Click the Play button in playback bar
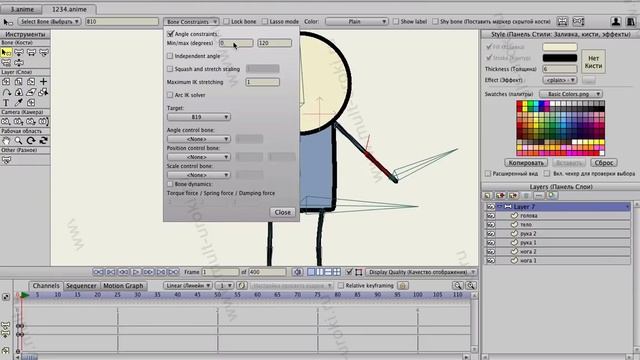This screenshot has height=360, width=640. pyautogui.click(x=135, y=272)
